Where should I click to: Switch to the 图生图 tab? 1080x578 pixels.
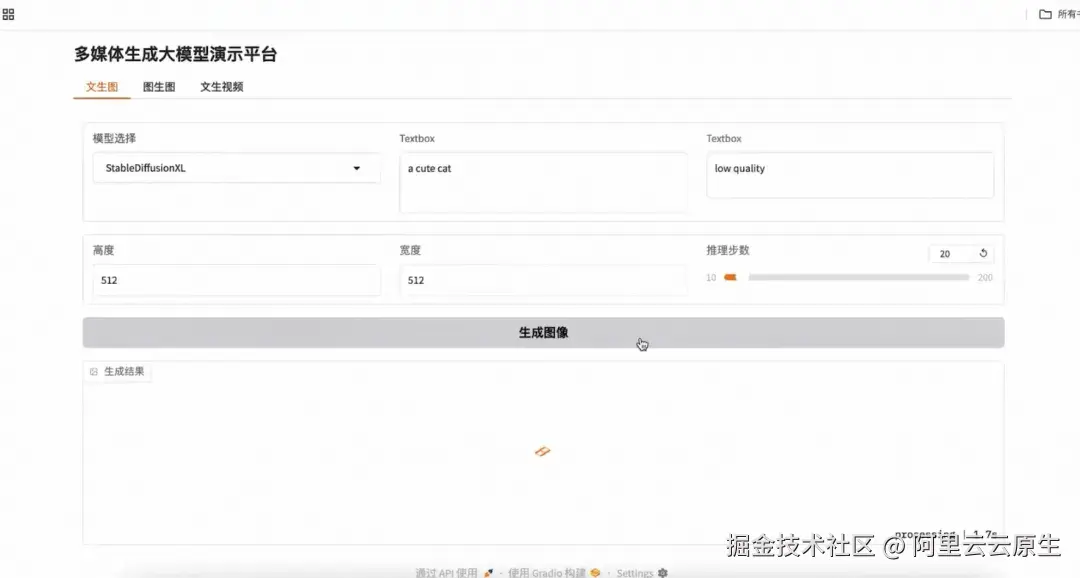click(158, 87)
